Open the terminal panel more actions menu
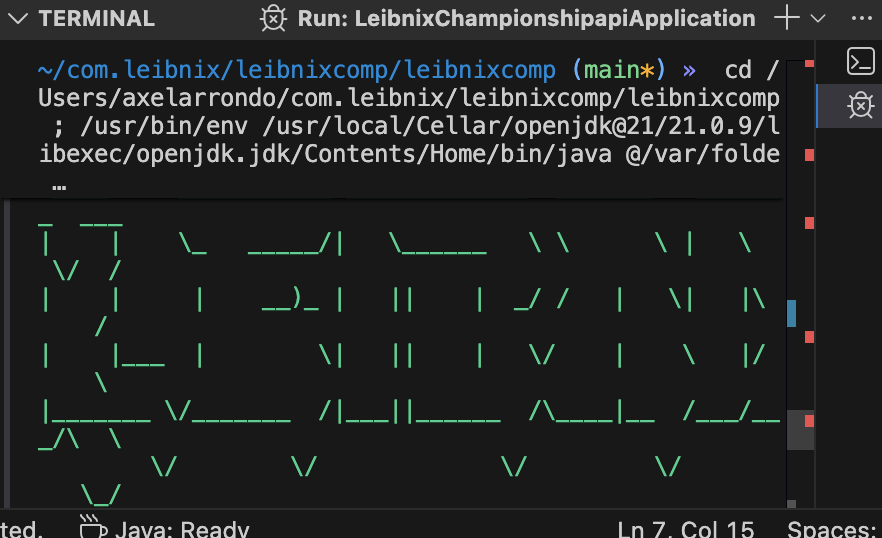882x538 pixels. [860, 18]
